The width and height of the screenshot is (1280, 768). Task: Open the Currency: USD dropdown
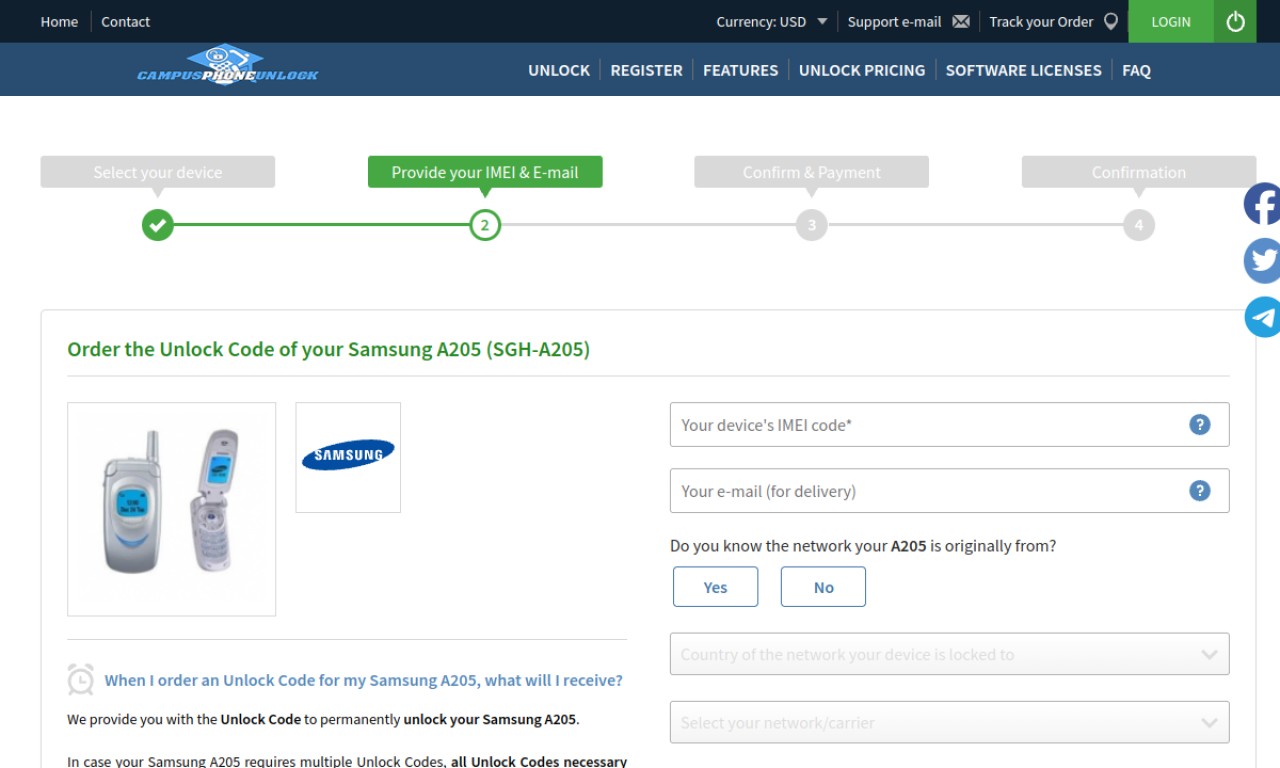(771, 22)
